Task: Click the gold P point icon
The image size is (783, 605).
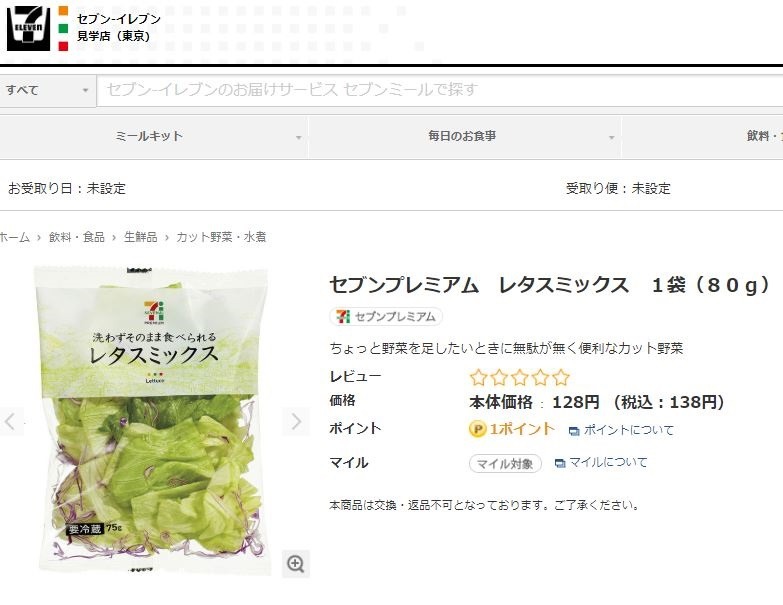Action: tap(477, 429)
